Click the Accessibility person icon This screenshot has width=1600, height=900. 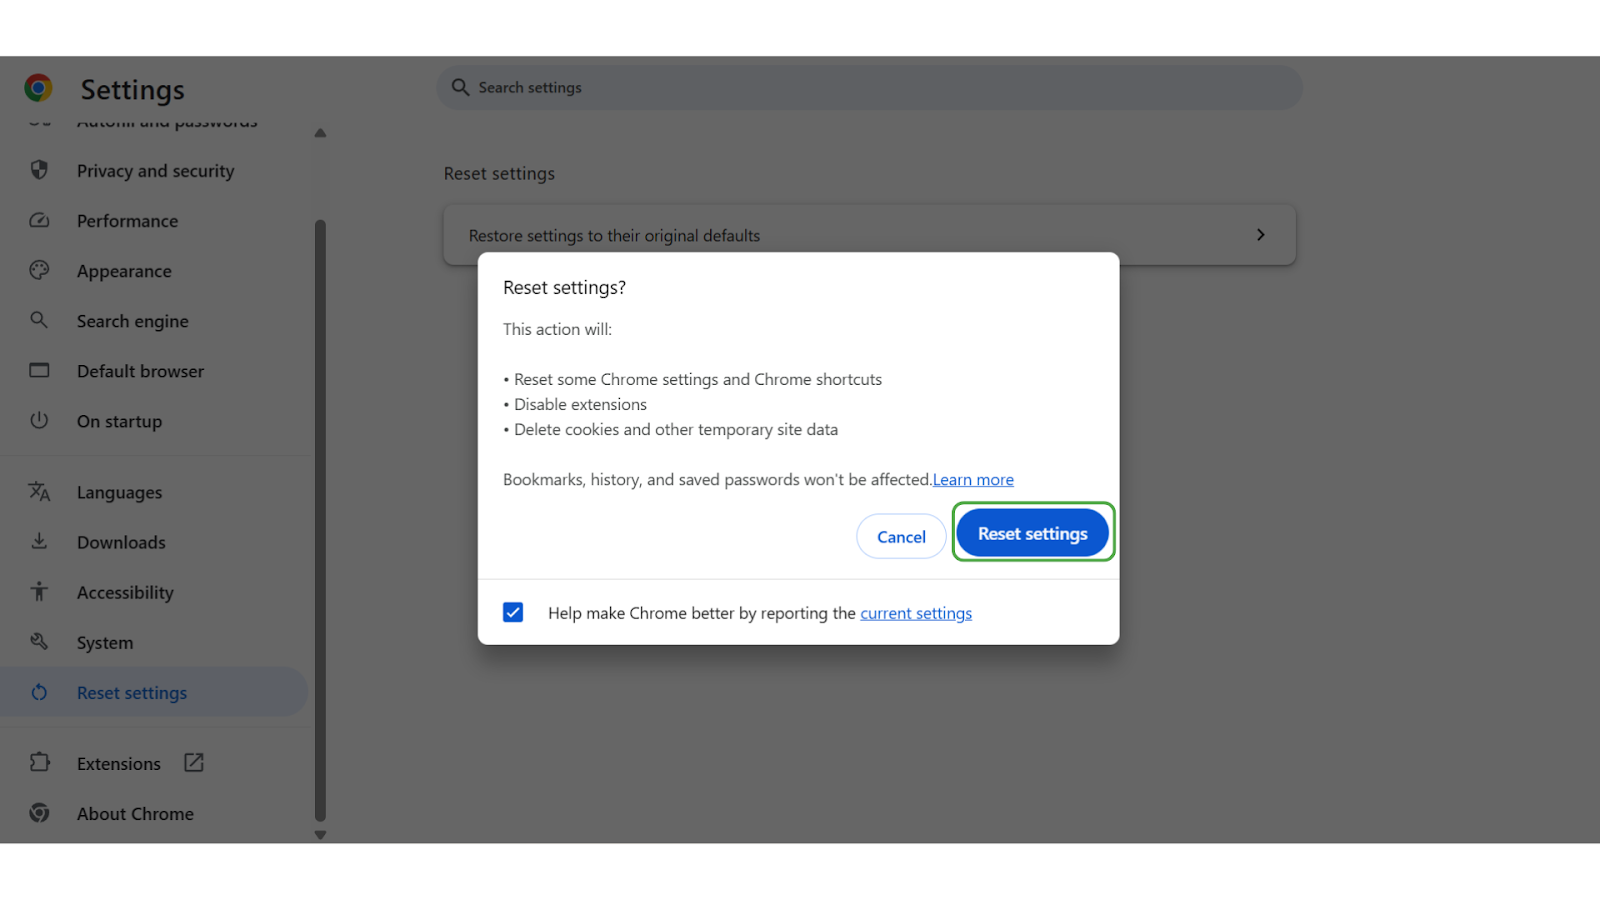click(39, 591)
